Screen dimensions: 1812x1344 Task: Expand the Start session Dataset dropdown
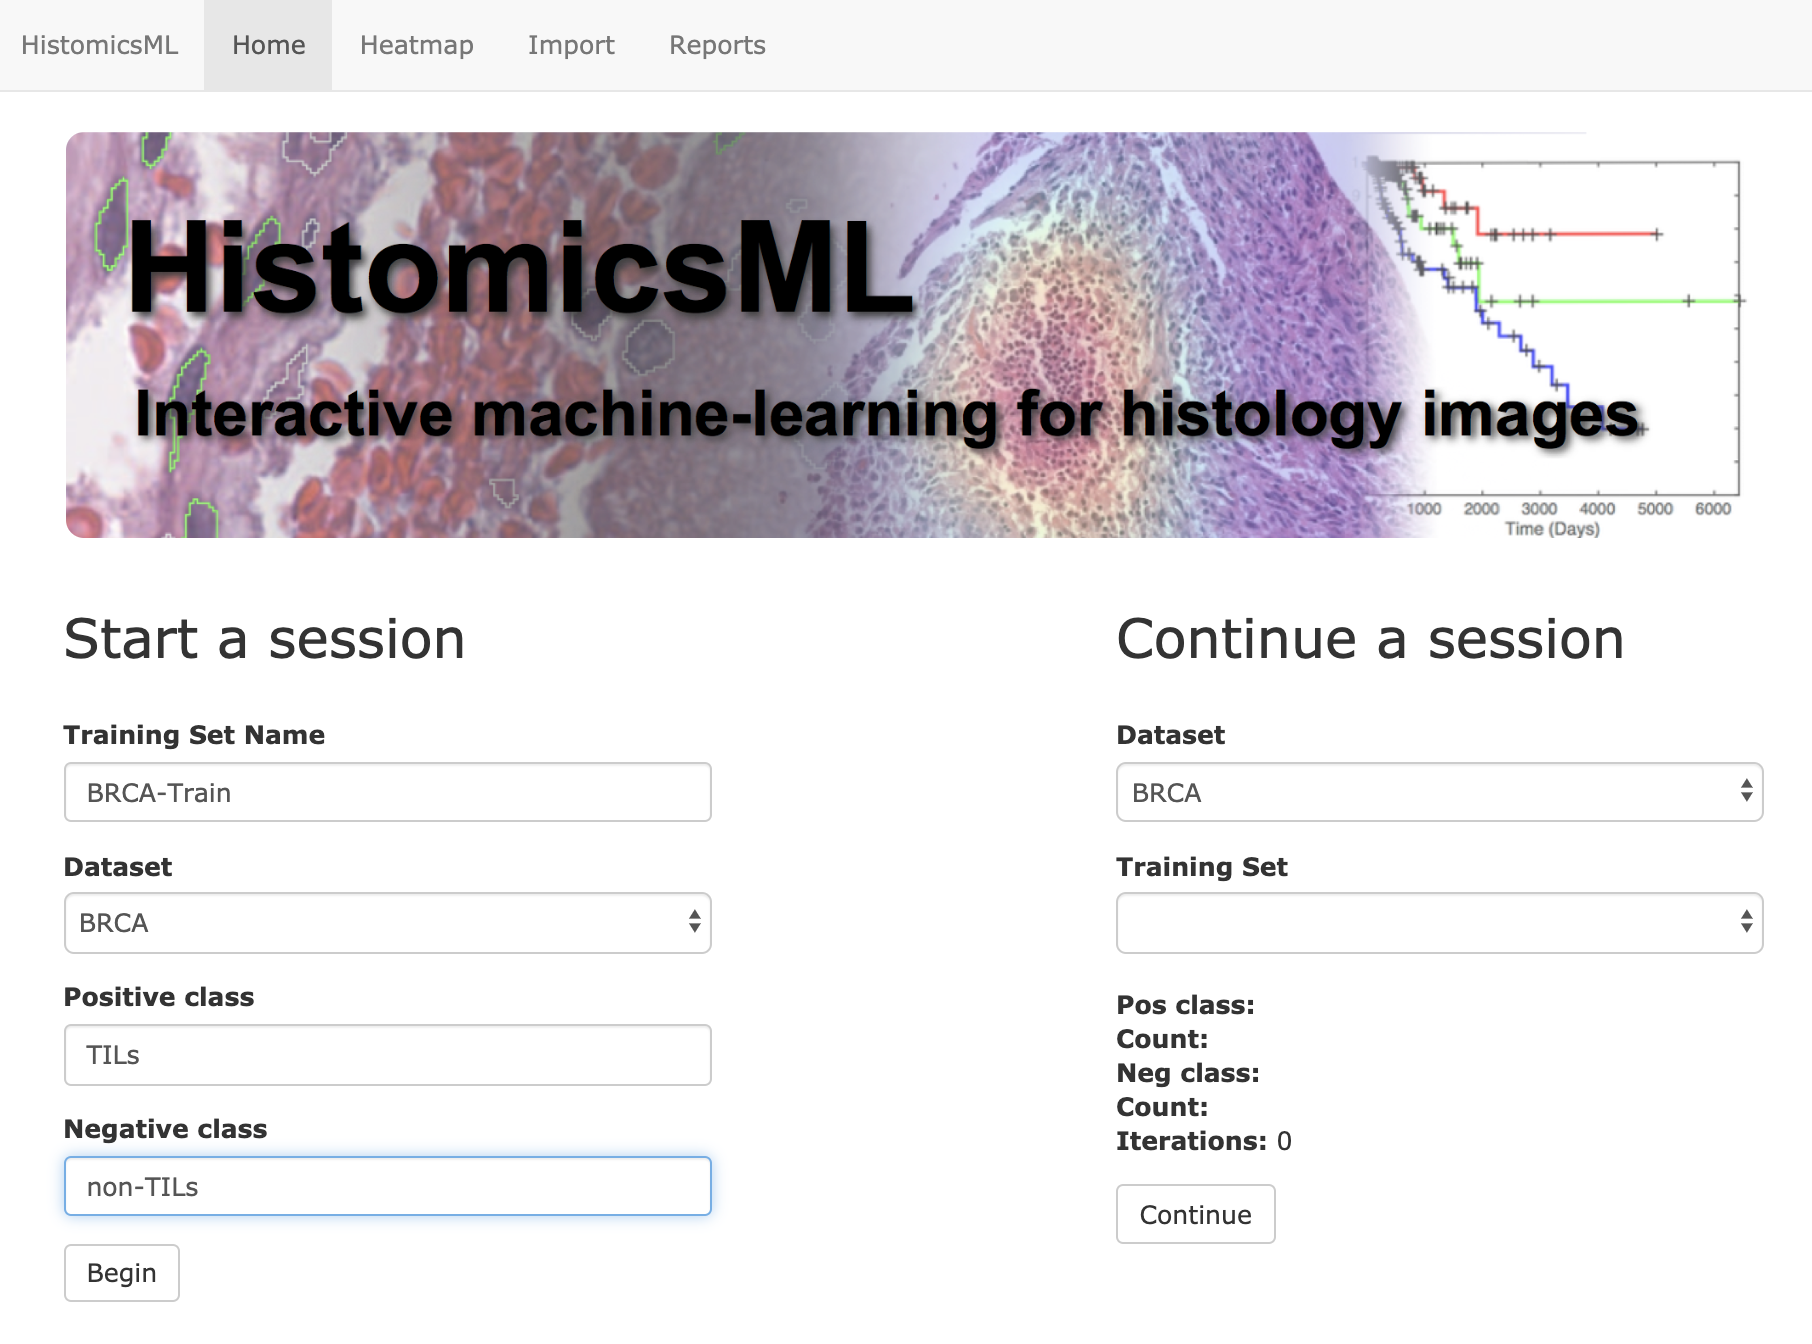pos(388,922)
